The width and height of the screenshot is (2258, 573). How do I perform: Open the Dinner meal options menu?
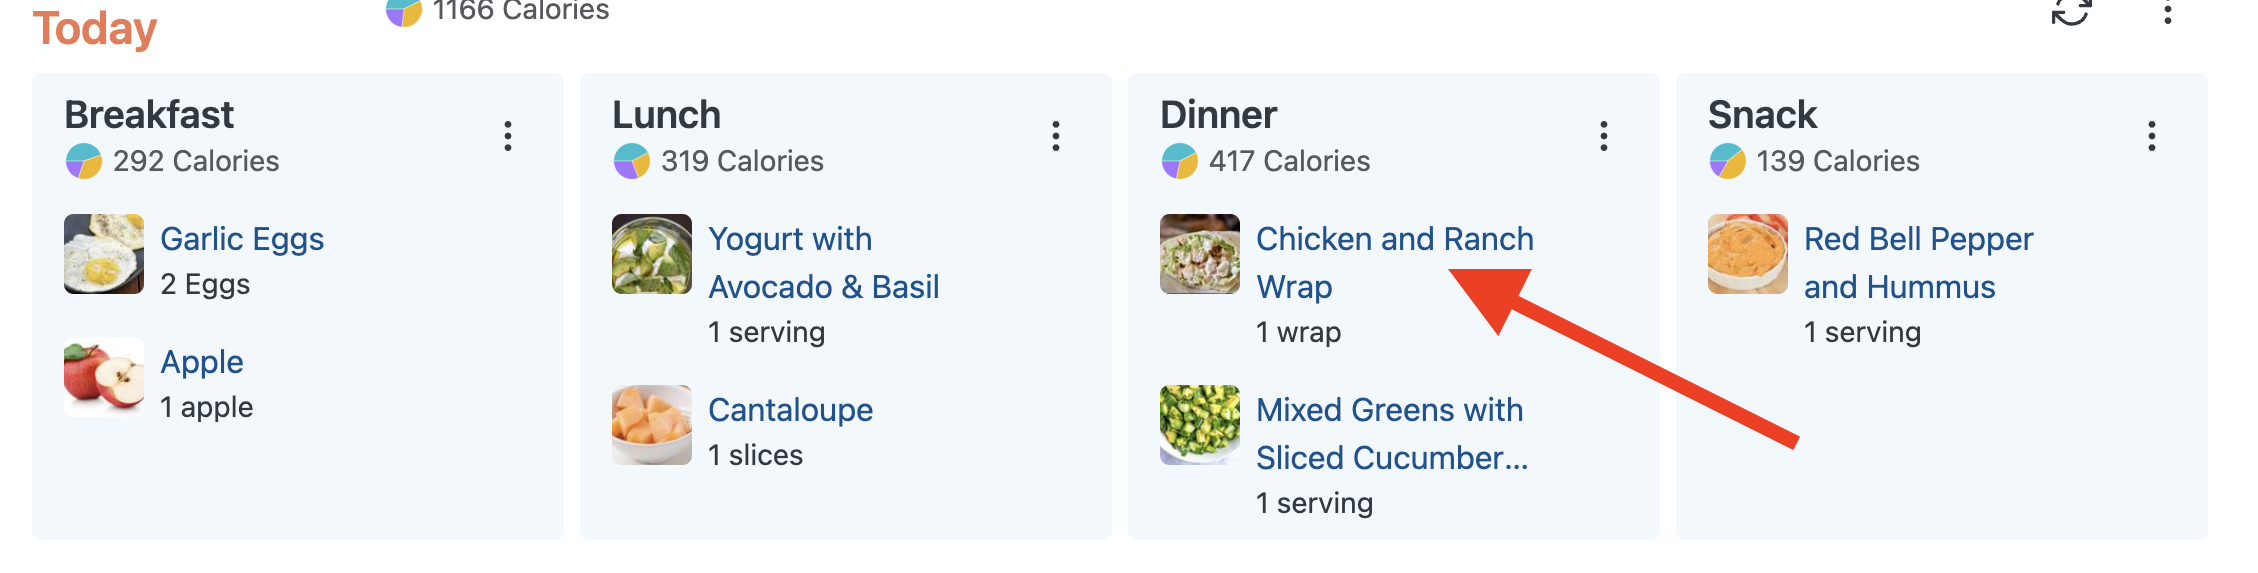1604,136
